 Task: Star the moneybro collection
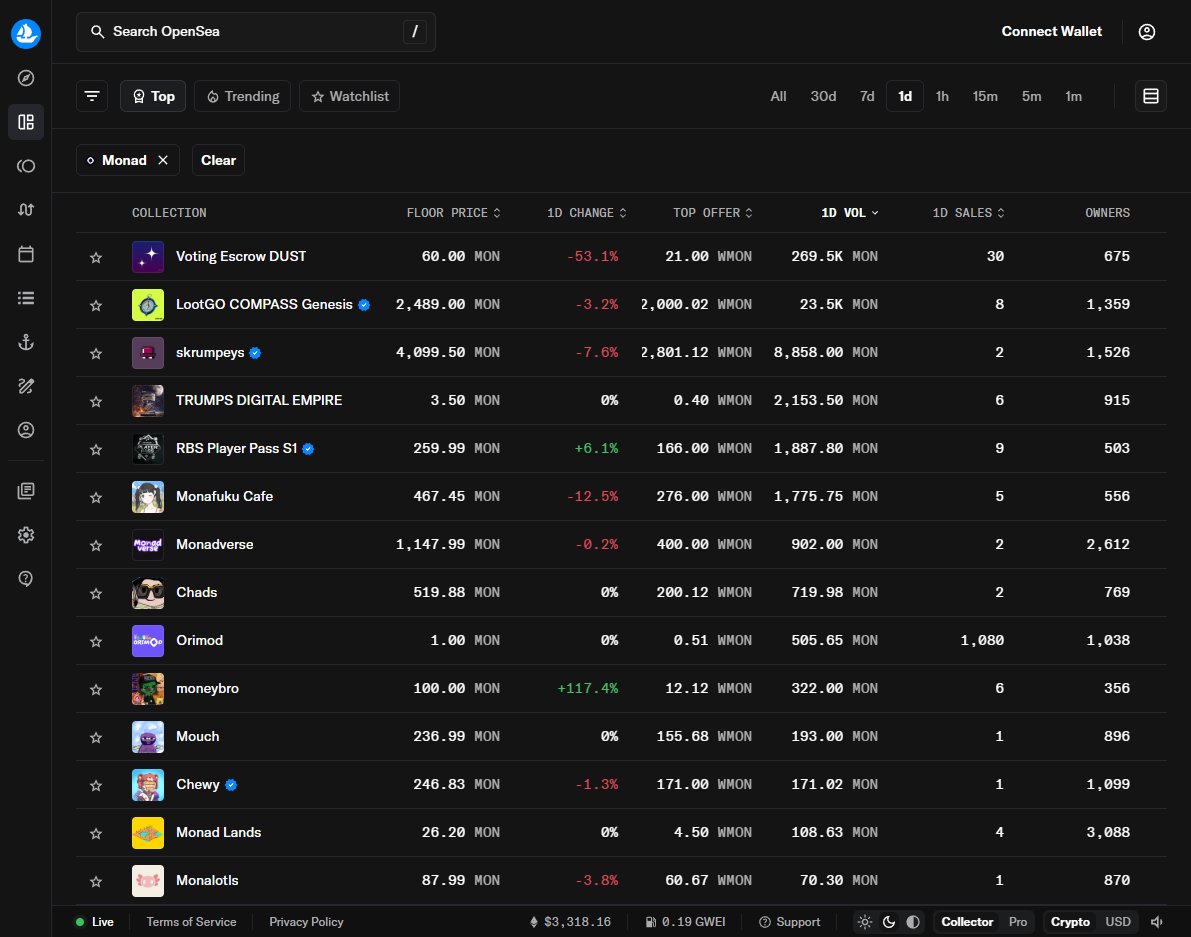pyautogui.click(x=96, y=689)
